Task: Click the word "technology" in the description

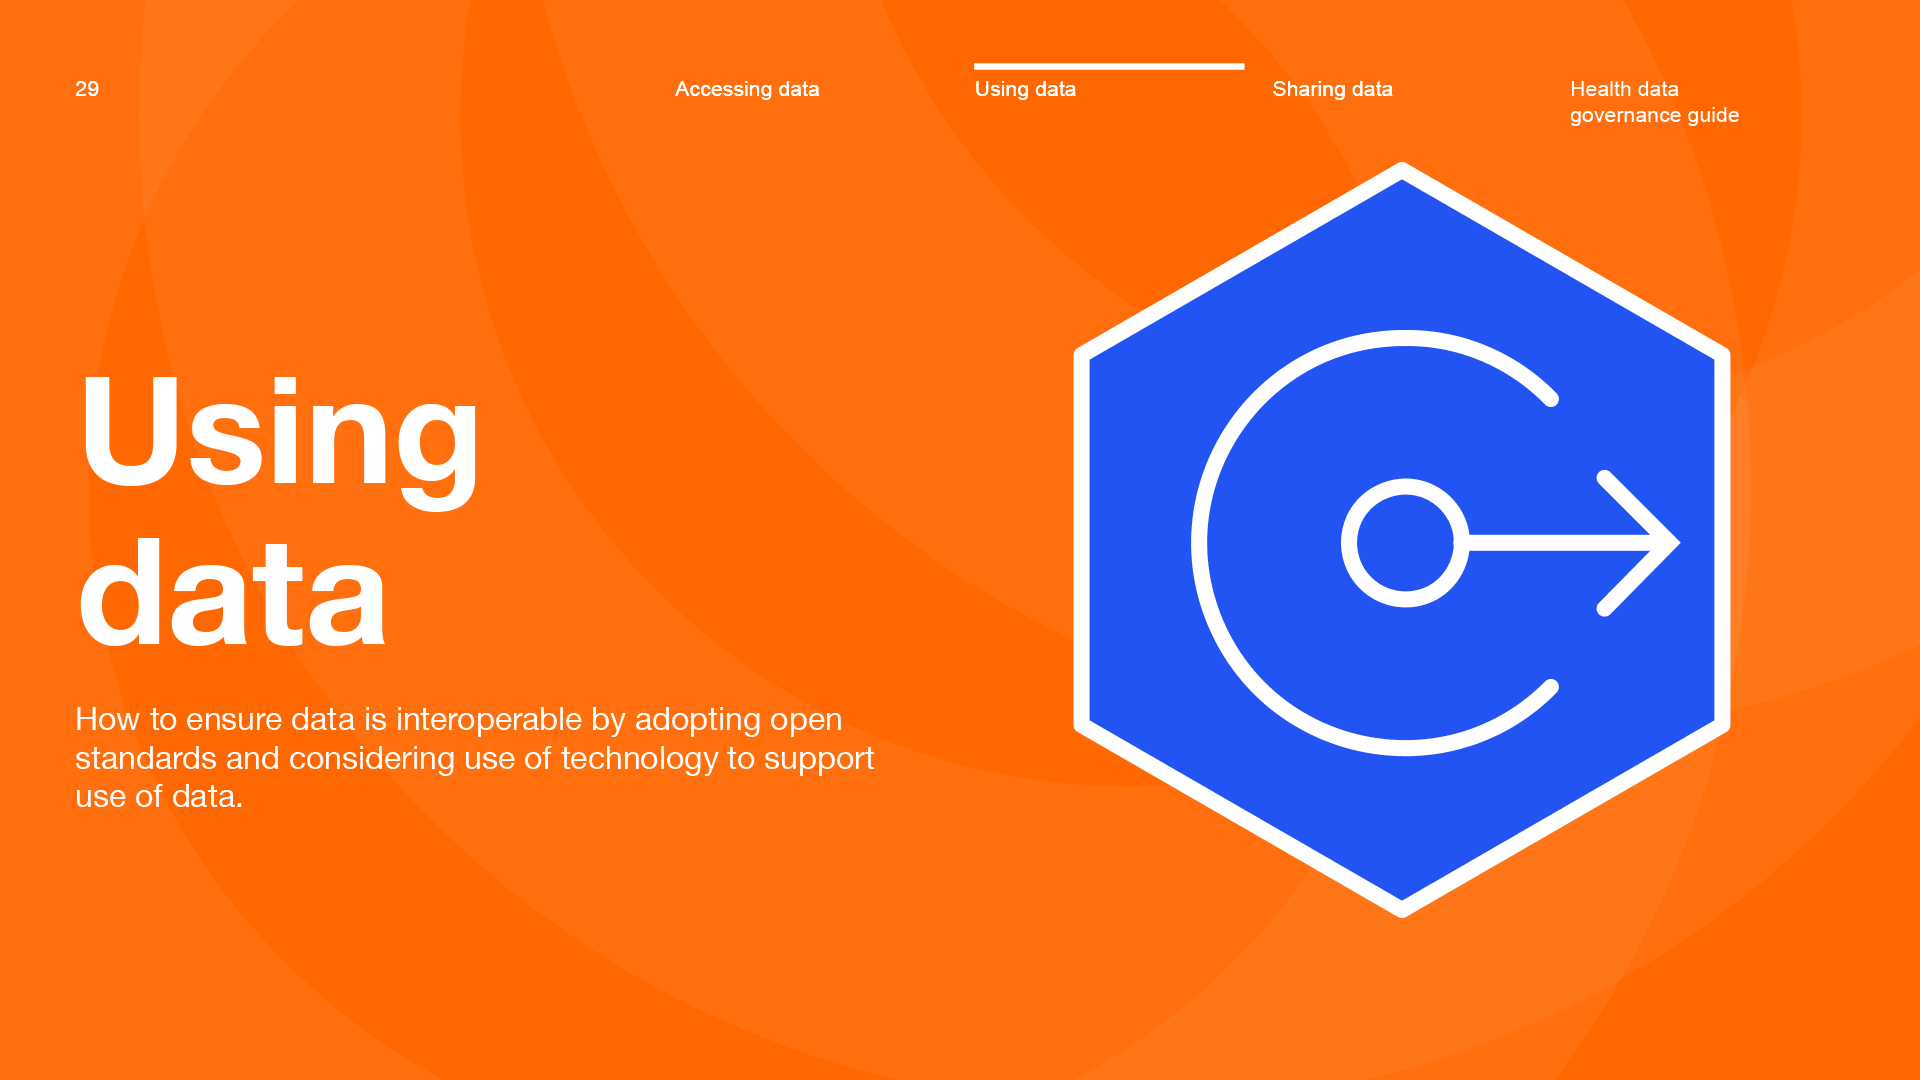Action: tap(639, 758)
